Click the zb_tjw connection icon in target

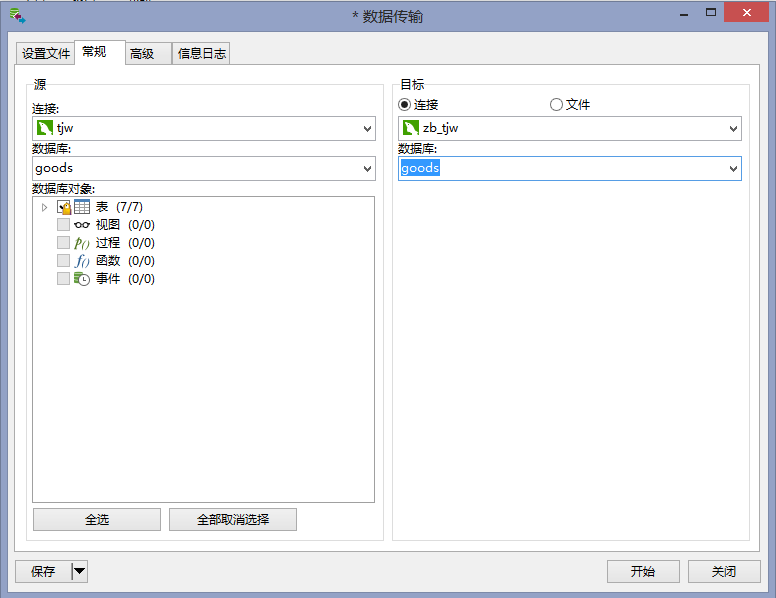[411, 128]
